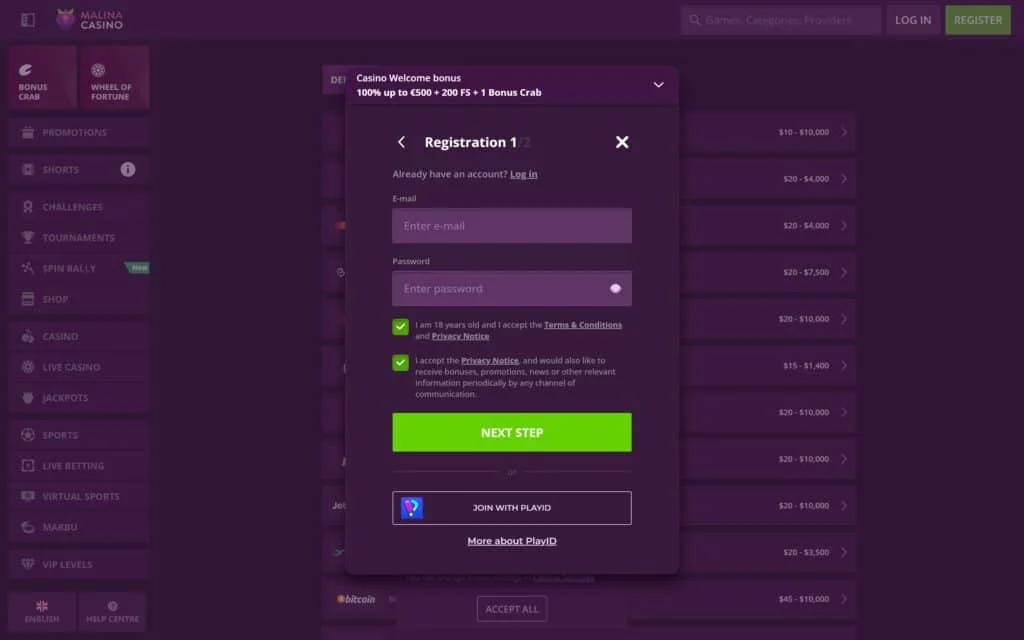Go back with registration back arrow

click(401, 142)
